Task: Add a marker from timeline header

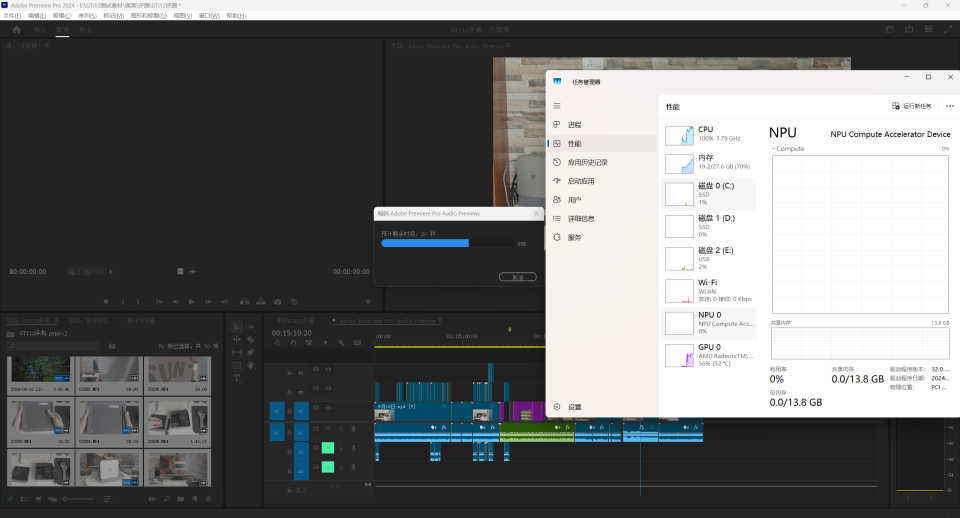Action: (x=325, y=343)
